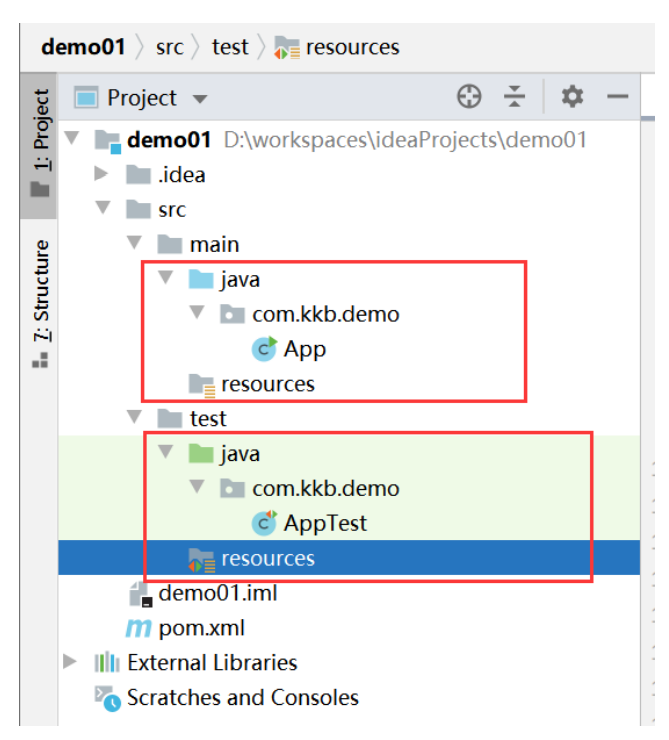Click the Locate/Scroll from Source crosshair icon

(x=469, y=97)
